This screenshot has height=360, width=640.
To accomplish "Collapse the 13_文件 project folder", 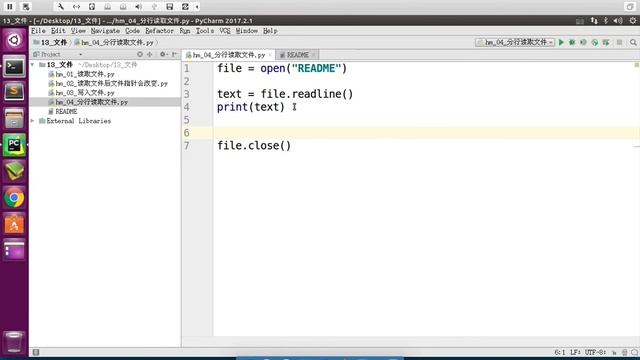I will tap(33, 65).
